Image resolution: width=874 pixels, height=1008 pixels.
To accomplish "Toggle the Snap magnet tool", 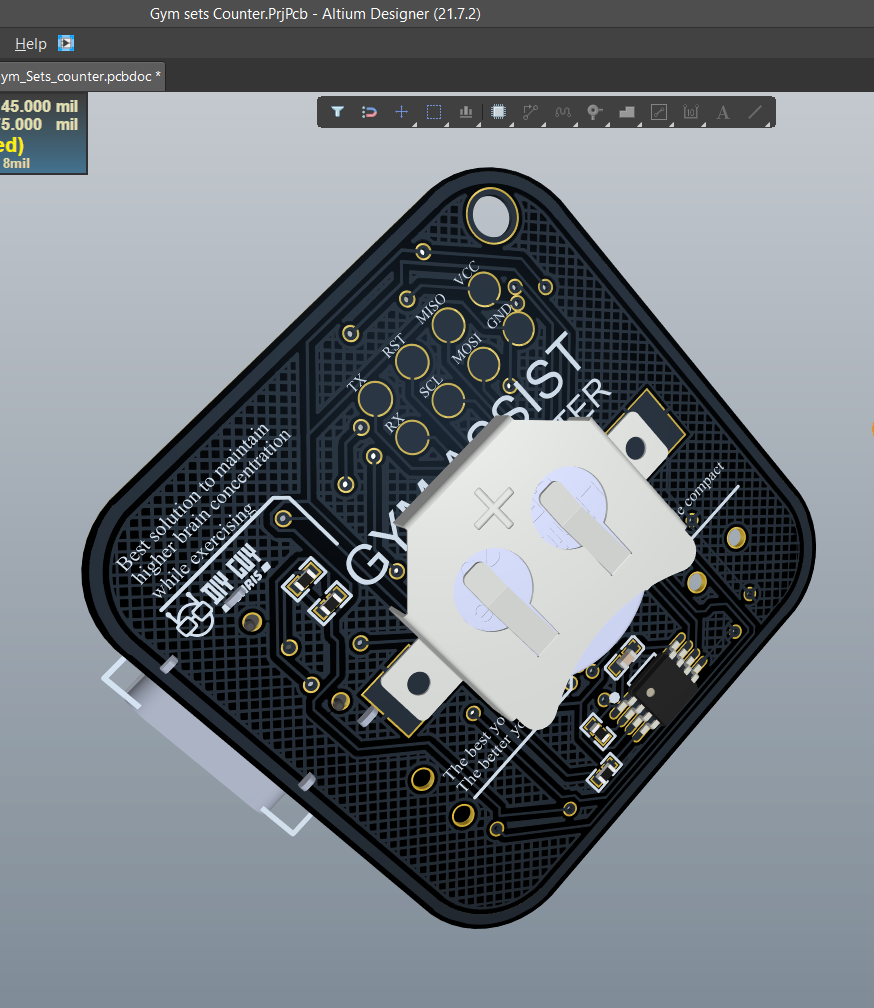I will (370, 112).
